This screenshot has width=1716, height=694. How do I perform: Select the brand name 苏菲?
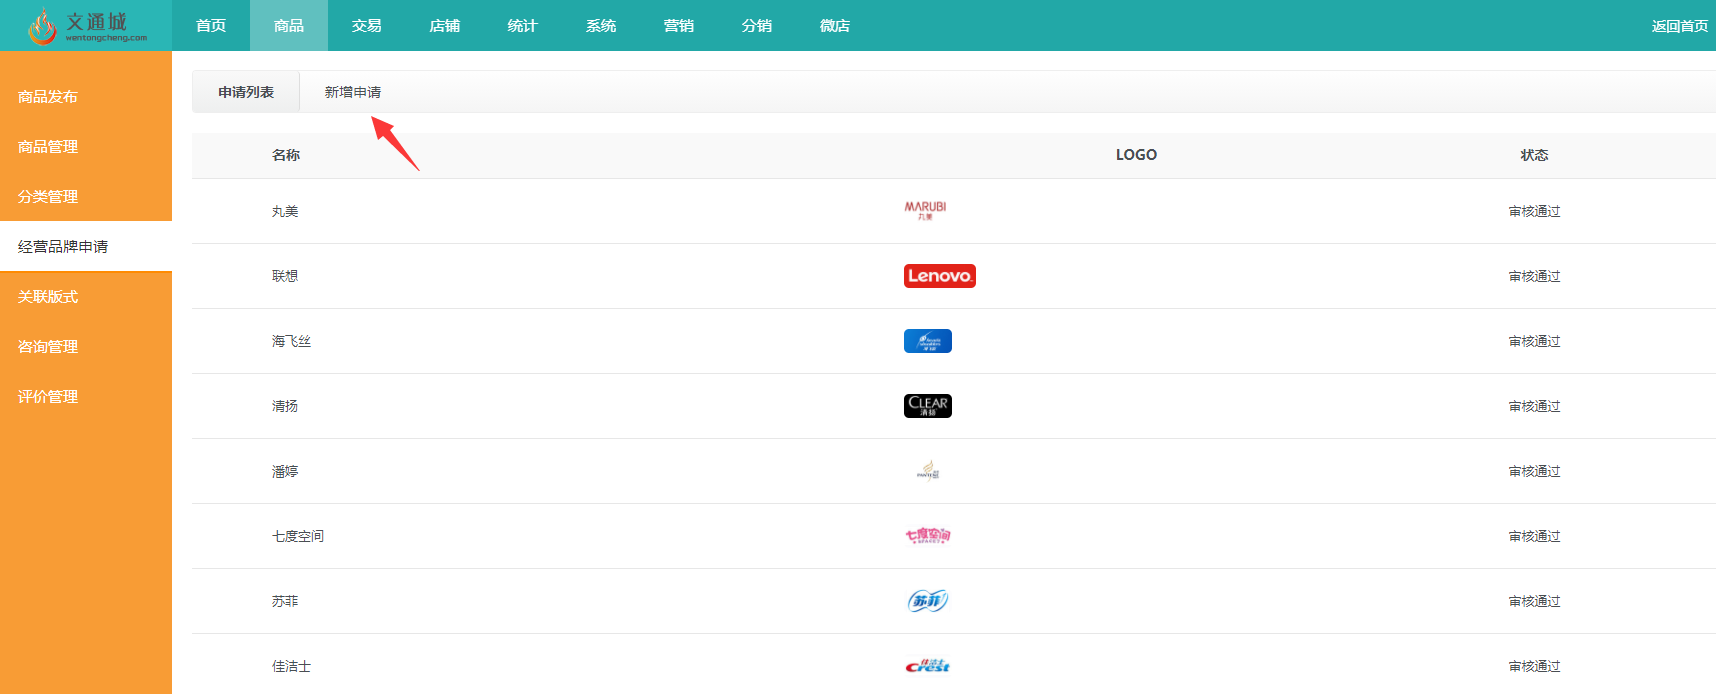click(x=285, y=601)
